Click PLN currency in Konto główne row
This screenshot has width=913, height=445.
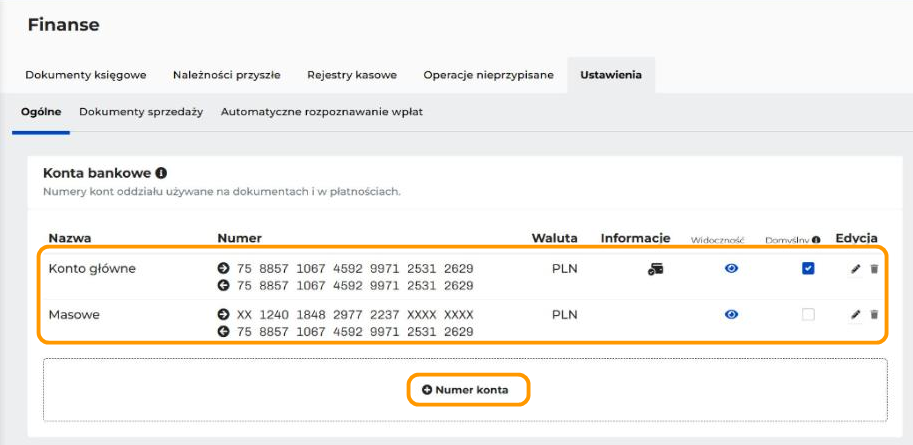click(564, 269)
